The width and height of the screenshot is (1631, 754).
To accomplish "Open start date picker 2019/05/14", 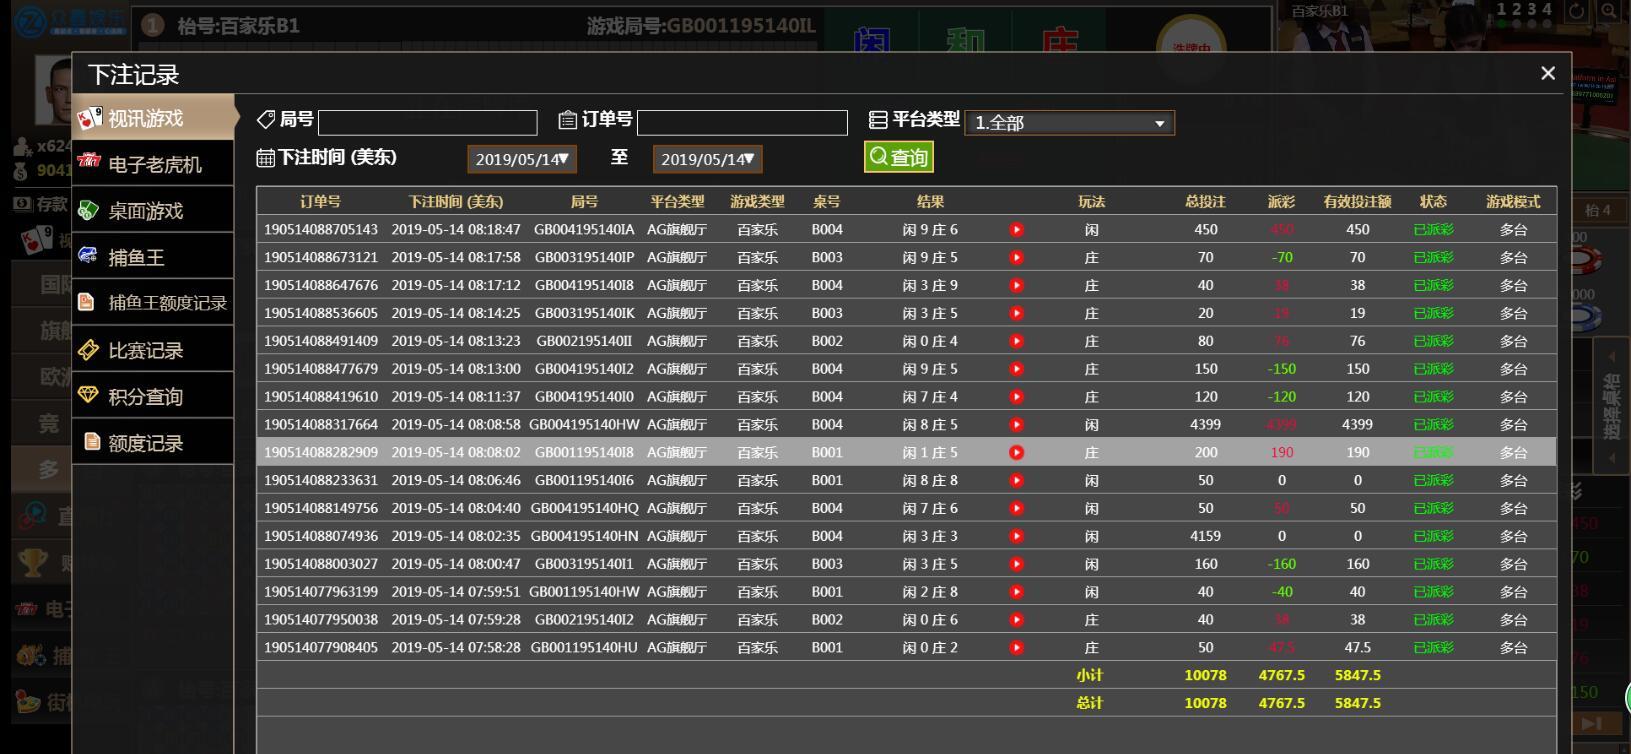I will pos(522,159).
